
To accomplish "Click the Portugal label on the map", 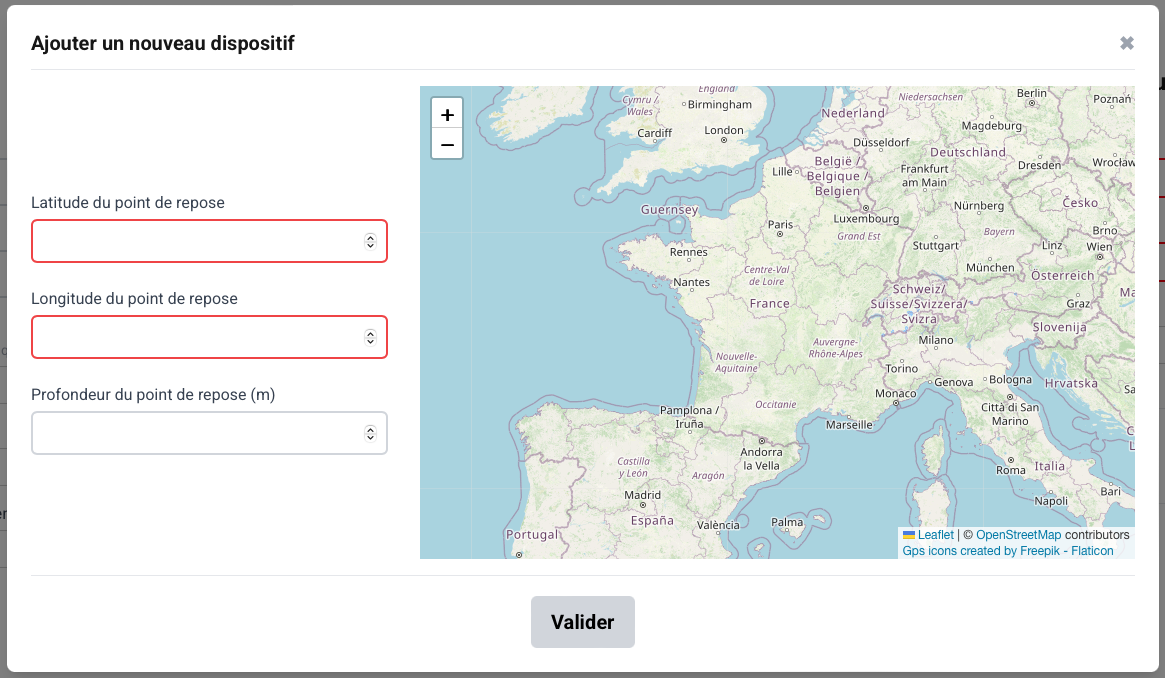I will click(x=531, y=535).
